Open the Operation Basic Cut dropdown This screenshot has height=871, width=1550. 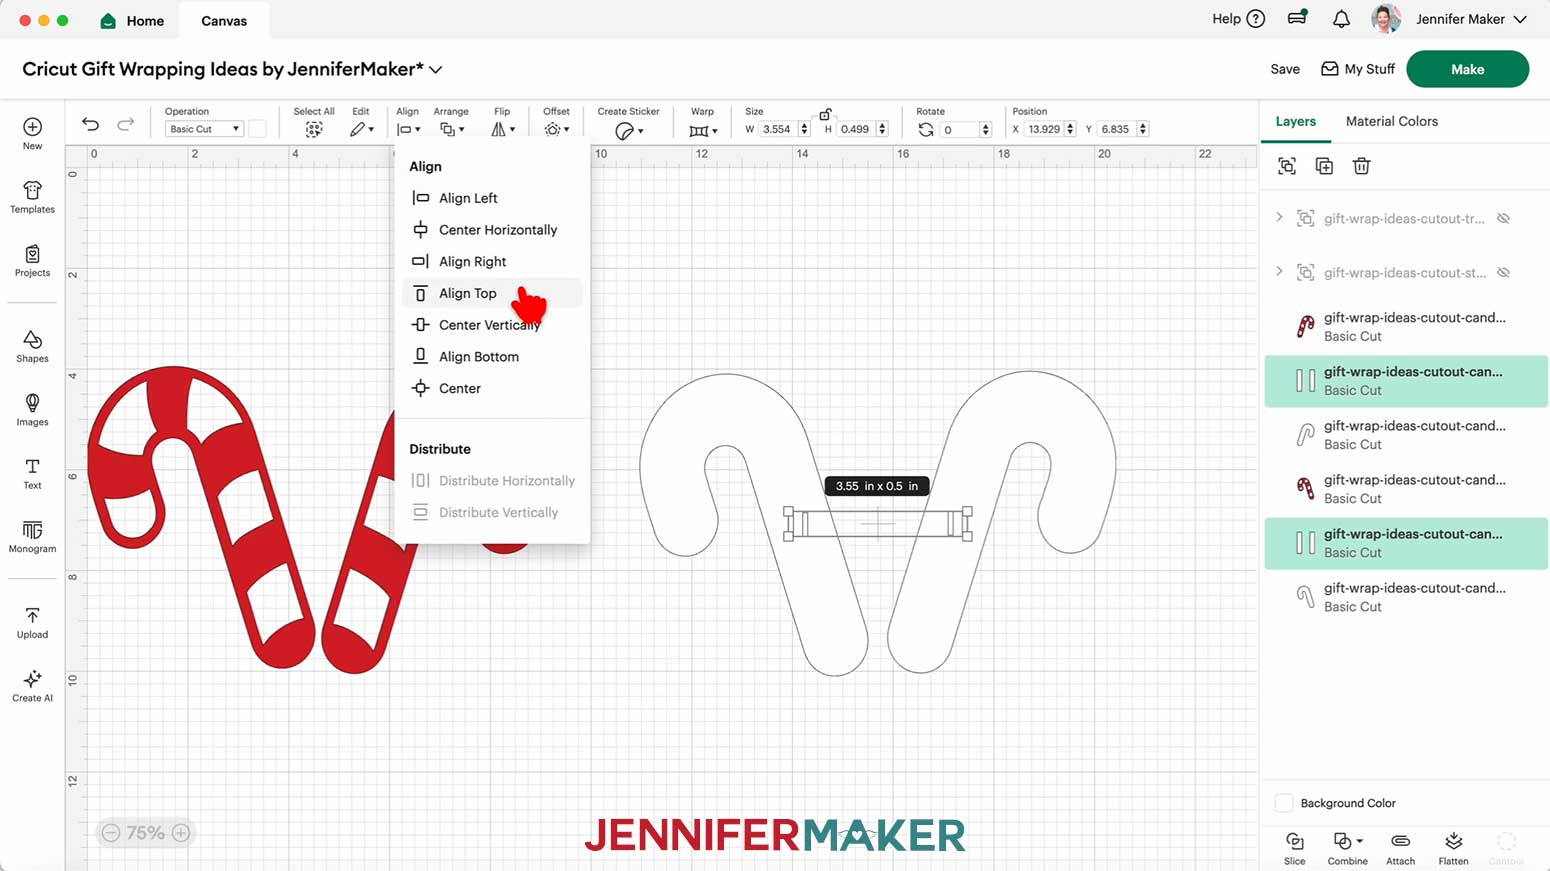[x=204, y=129]
